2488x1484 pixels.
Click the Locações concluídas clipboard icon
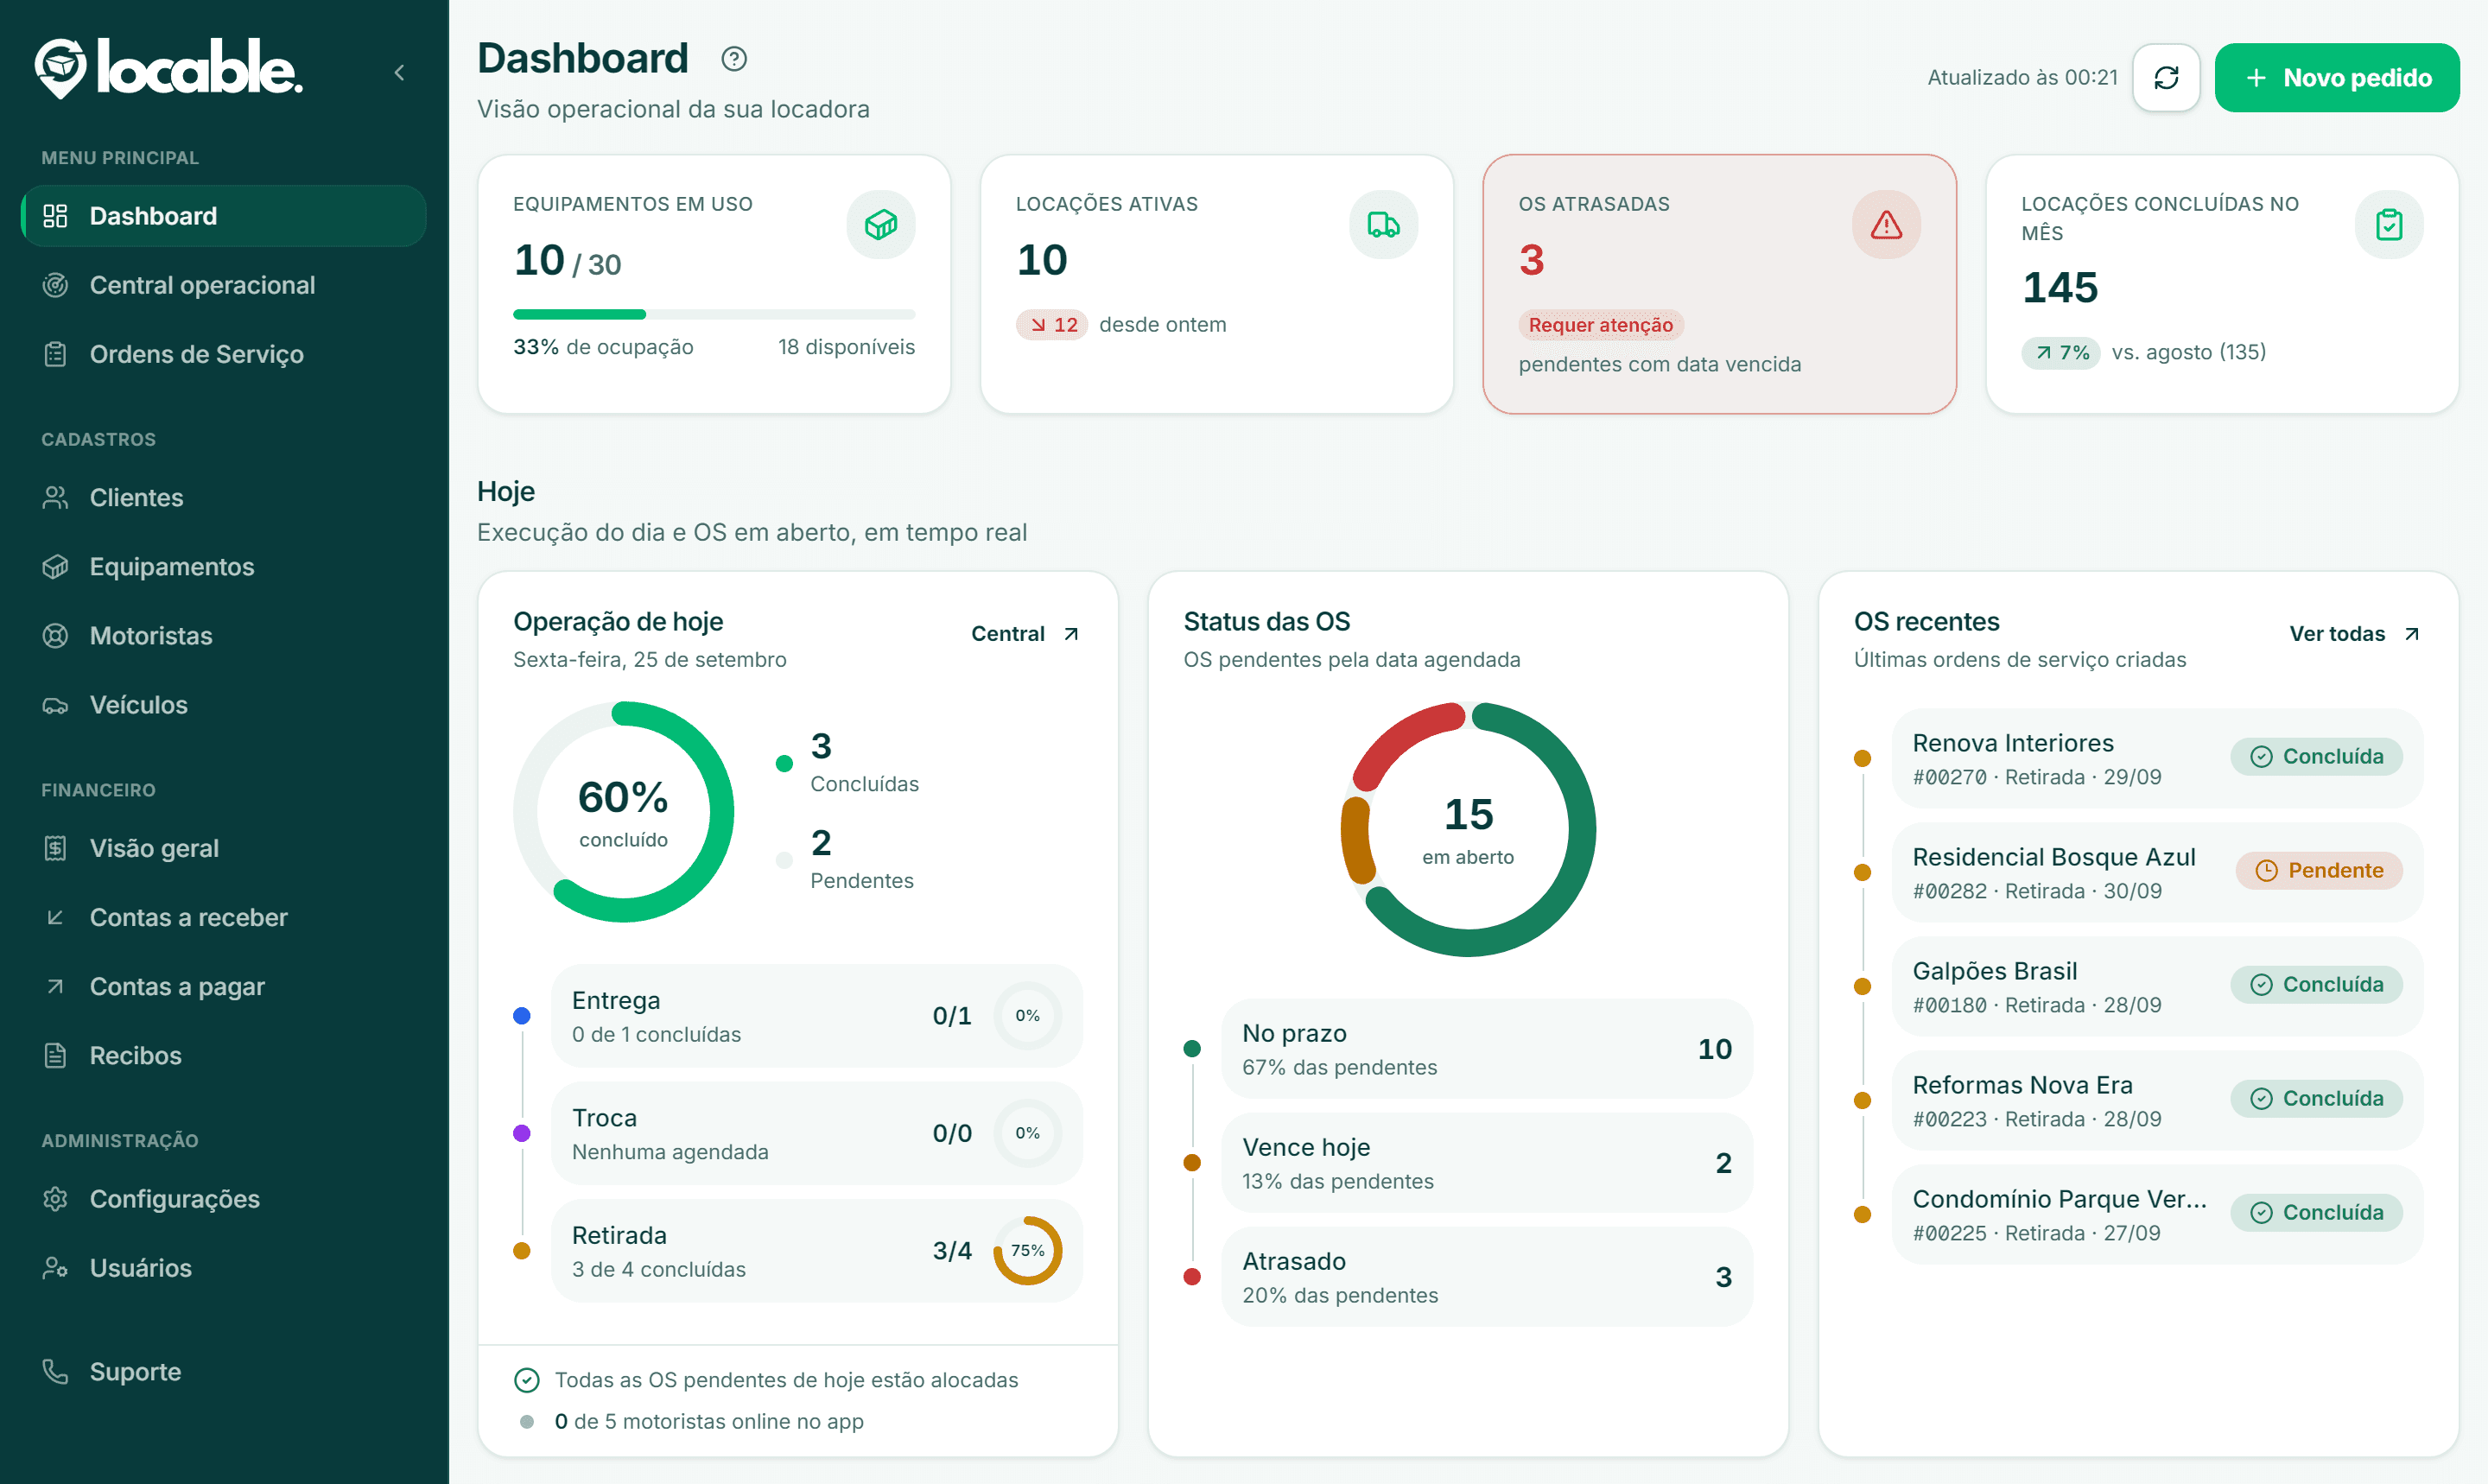coord(2389,224)
